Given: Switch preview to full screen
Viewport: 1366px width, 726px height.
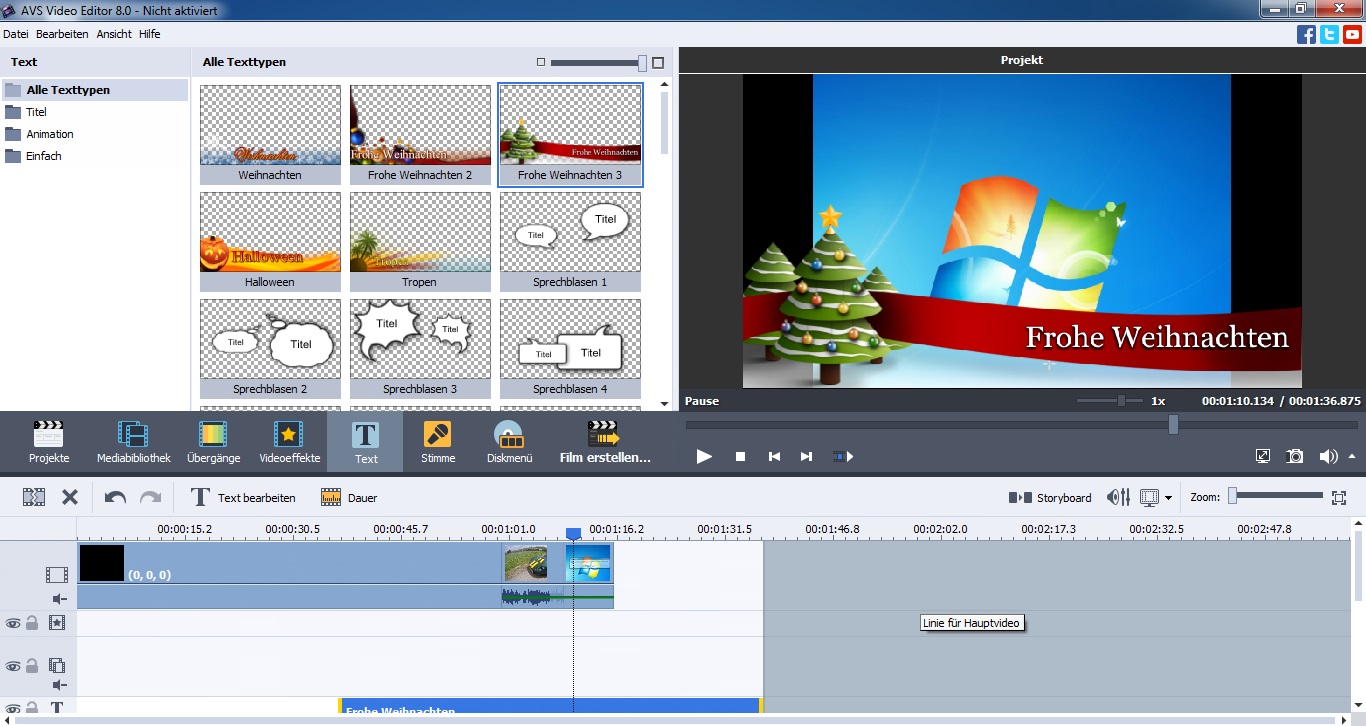Looking at the screenshot, I should pyautogui.click(x=1263, y=456).
